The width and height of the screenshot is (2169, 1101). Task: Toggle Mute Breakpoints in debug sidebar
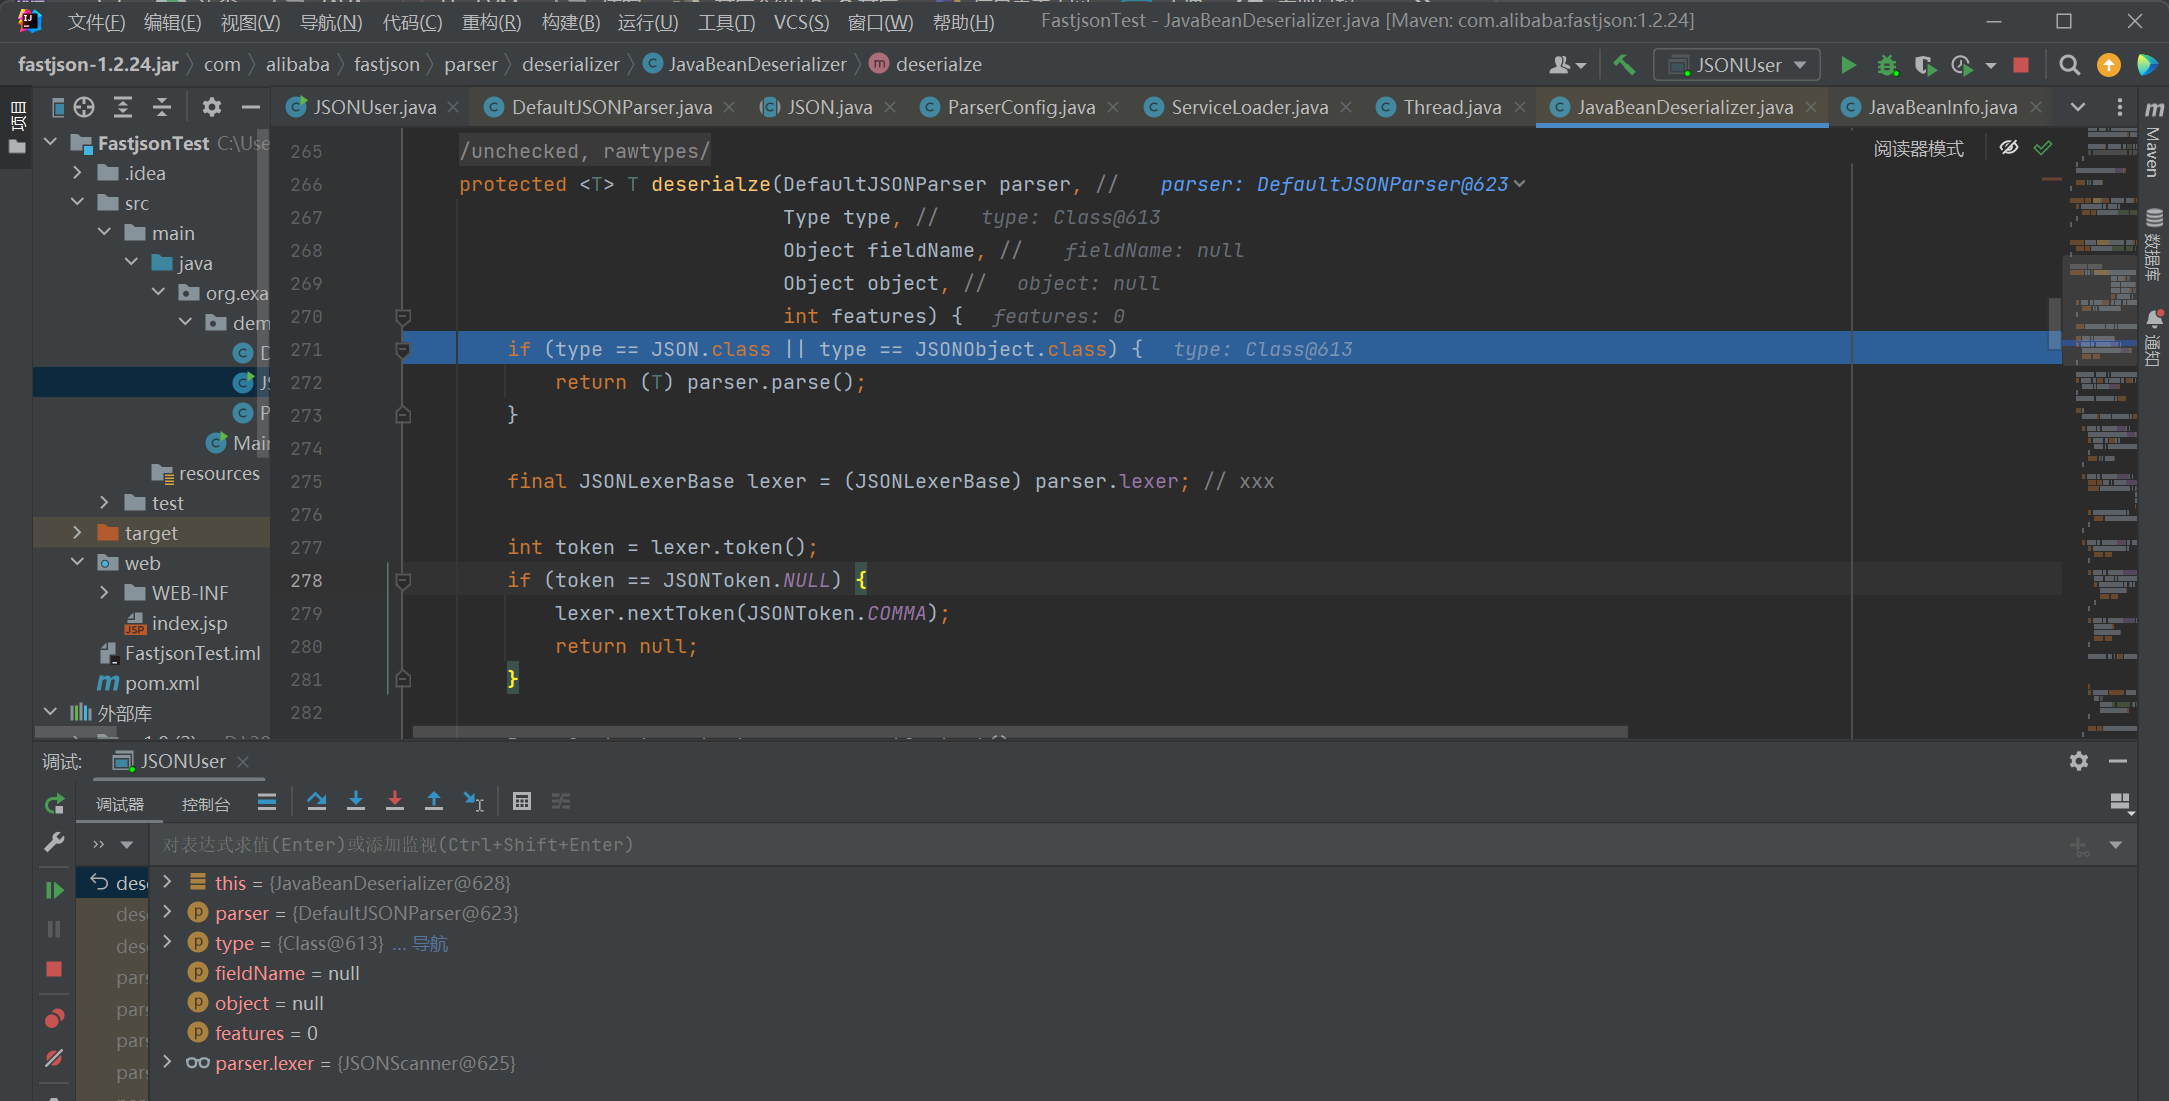(x=54, y=1058)
